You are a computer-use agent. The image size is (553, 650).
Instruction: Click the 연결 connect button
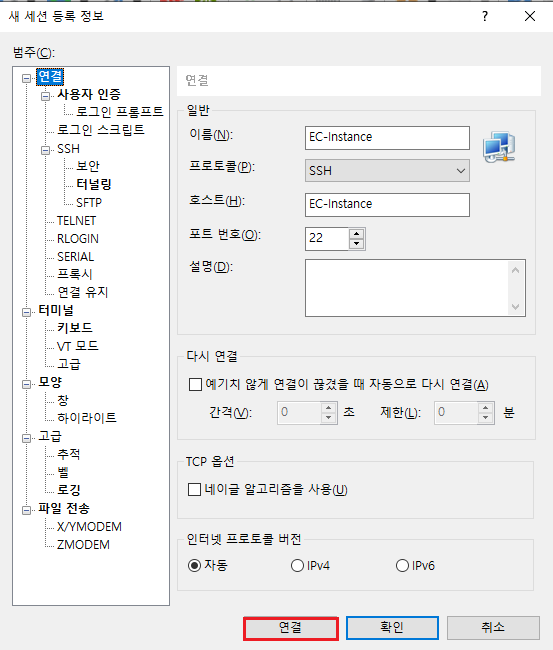coord(291,628)
